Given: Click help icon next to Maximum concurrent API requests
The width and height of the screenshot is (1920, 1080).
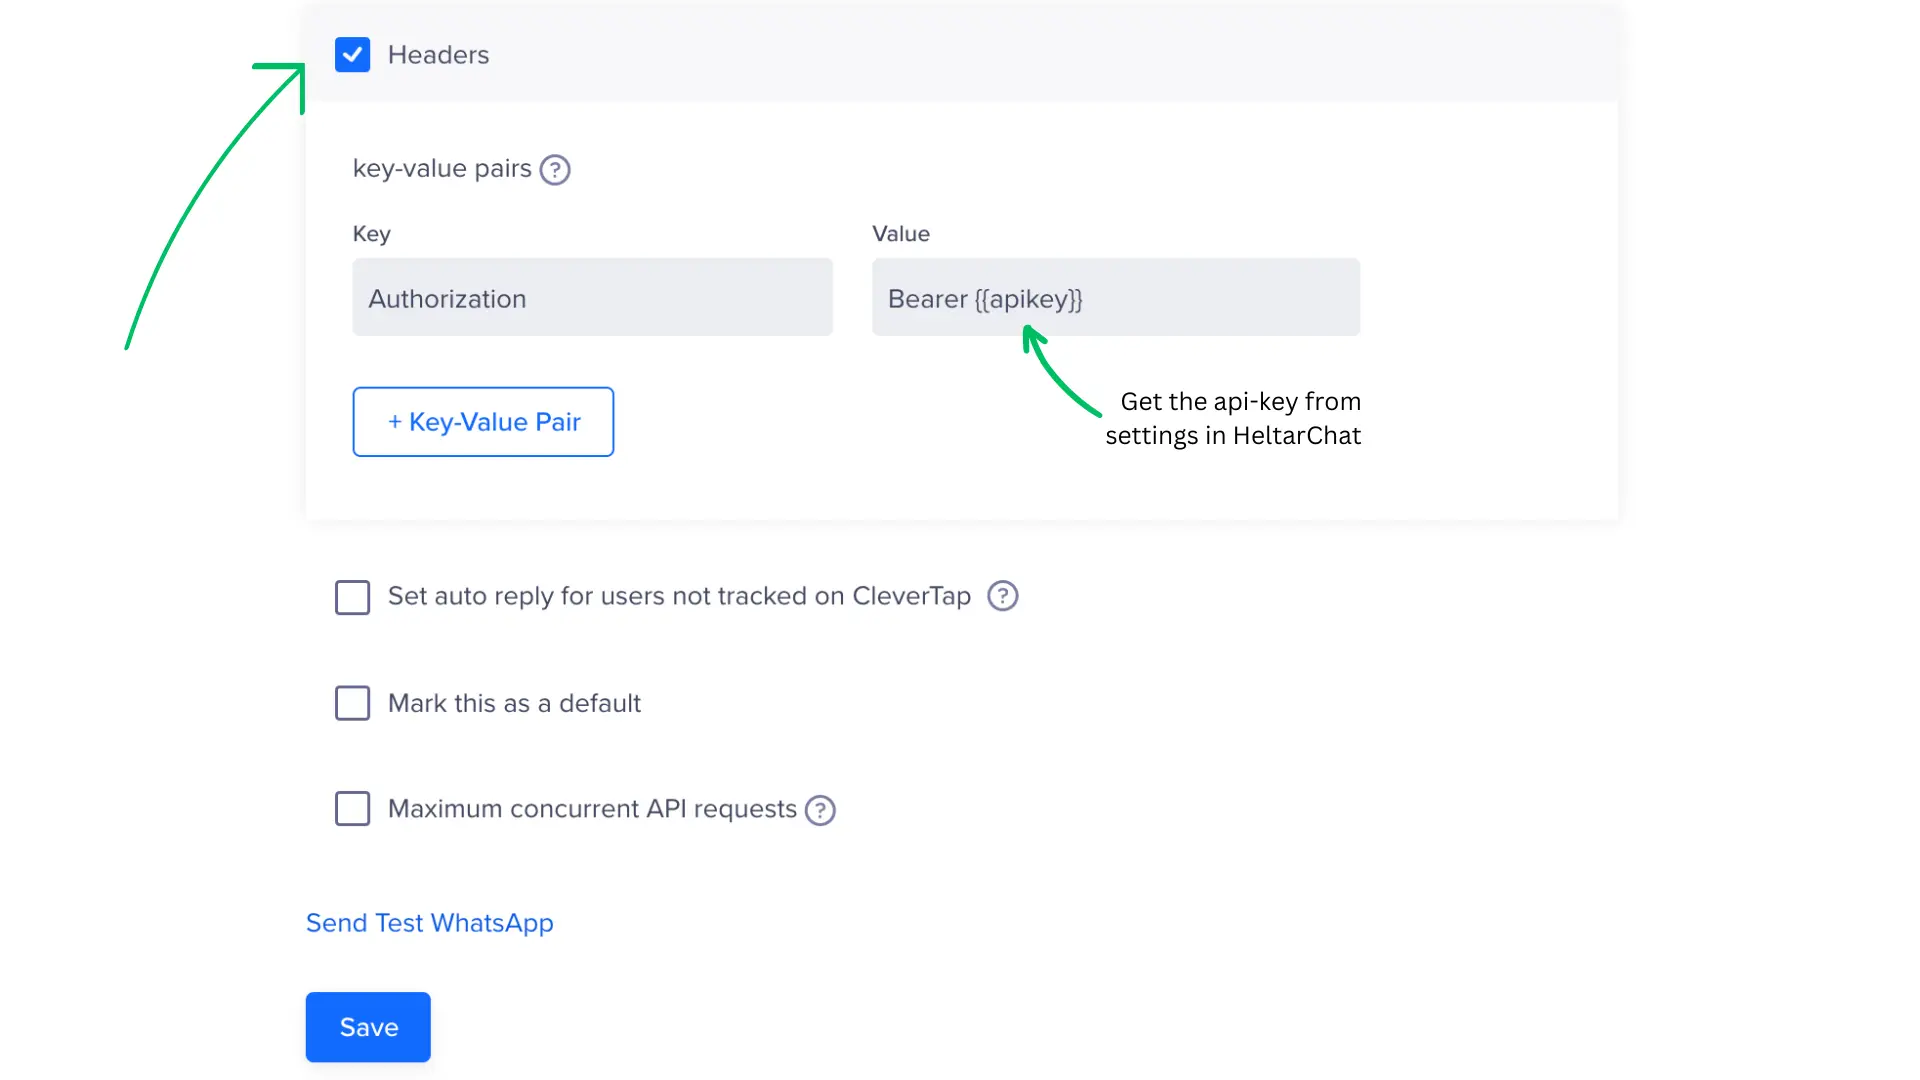Looking at the screenshot, I should (x=820, y=810).
